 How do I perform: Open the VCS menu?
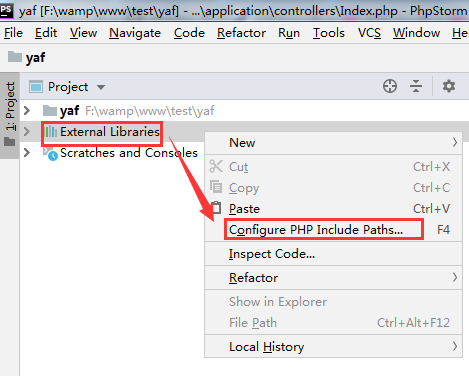point(369,33)
